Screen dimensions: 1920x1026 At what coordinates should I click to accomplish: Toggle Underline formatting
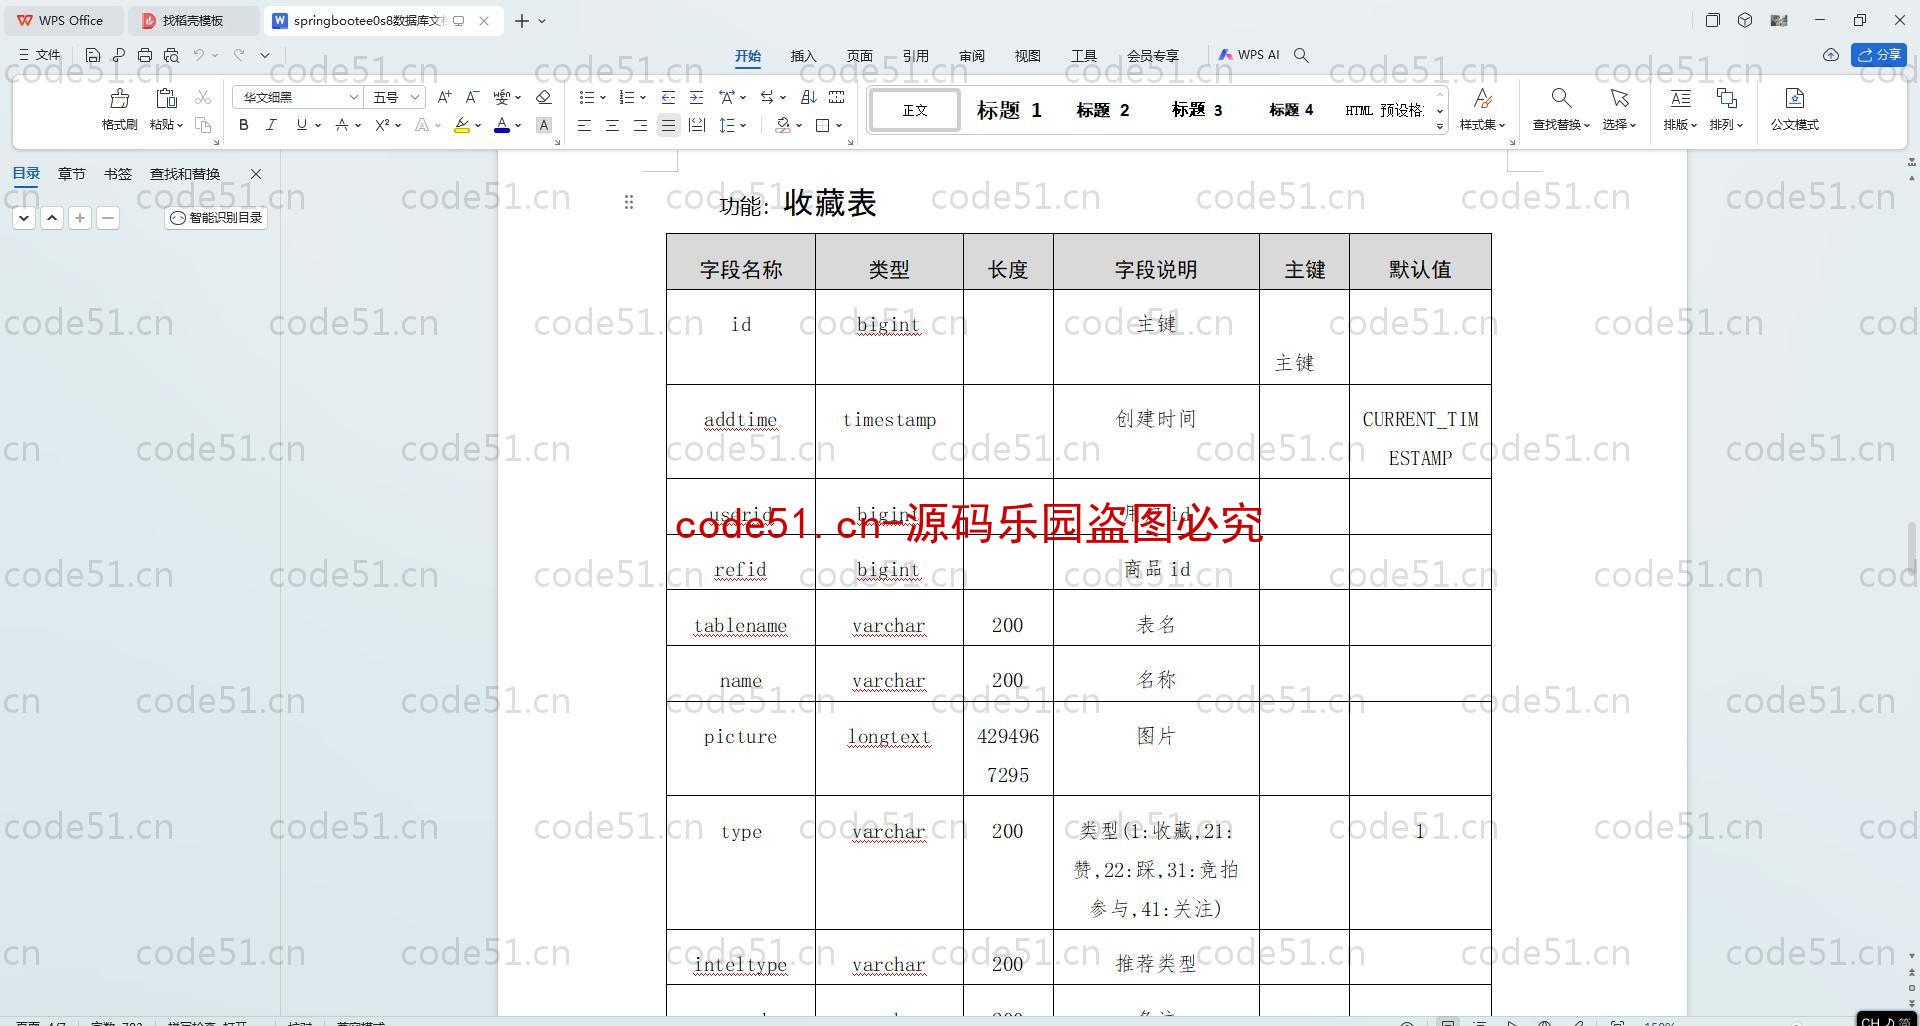301,125
